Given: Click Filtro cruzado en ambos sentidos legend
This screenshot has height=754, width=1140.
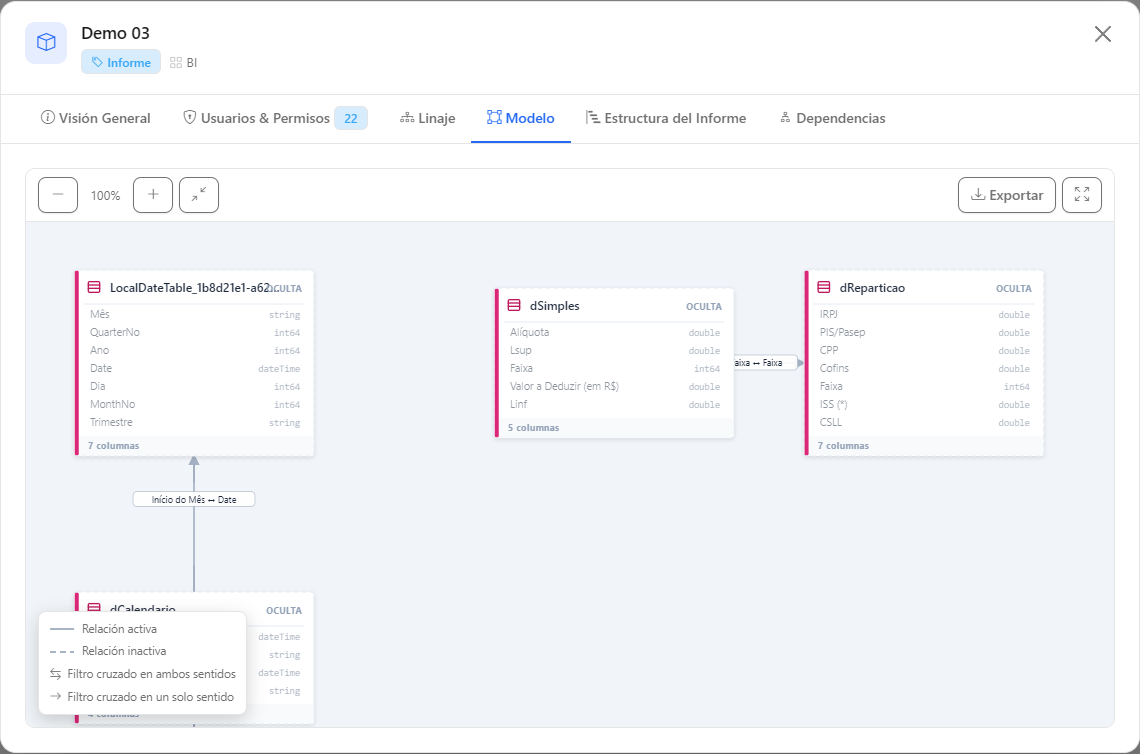Looking at the screenshot, I should [142, 674].
